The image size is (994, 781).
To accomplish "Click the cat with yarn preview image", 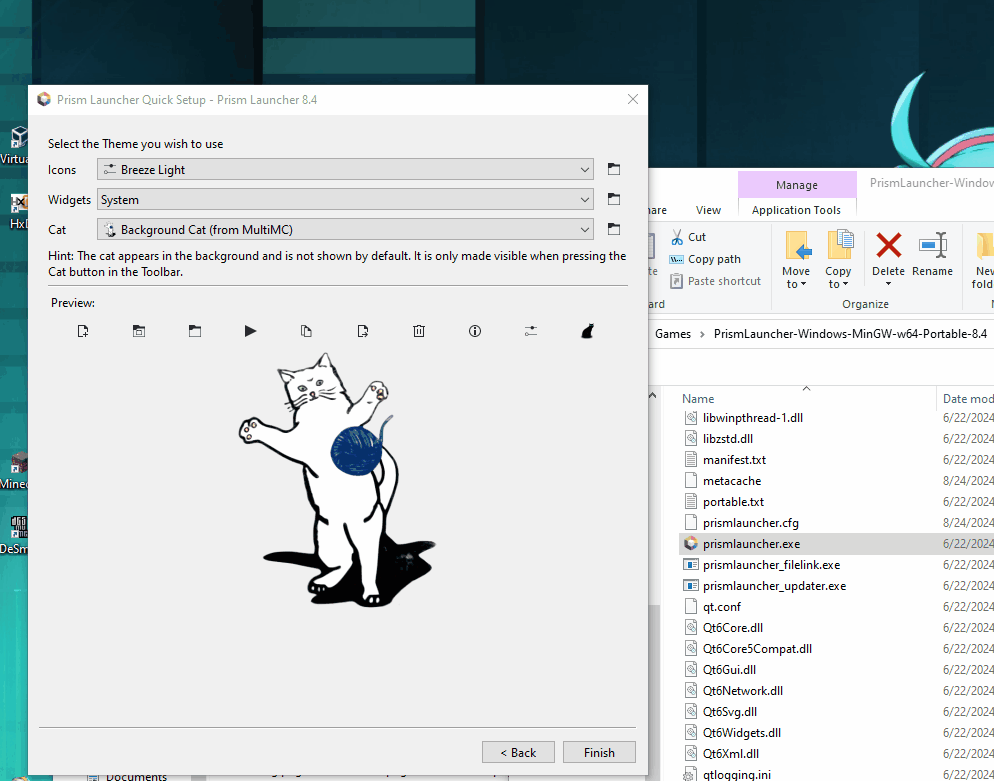I will point(337,479).
